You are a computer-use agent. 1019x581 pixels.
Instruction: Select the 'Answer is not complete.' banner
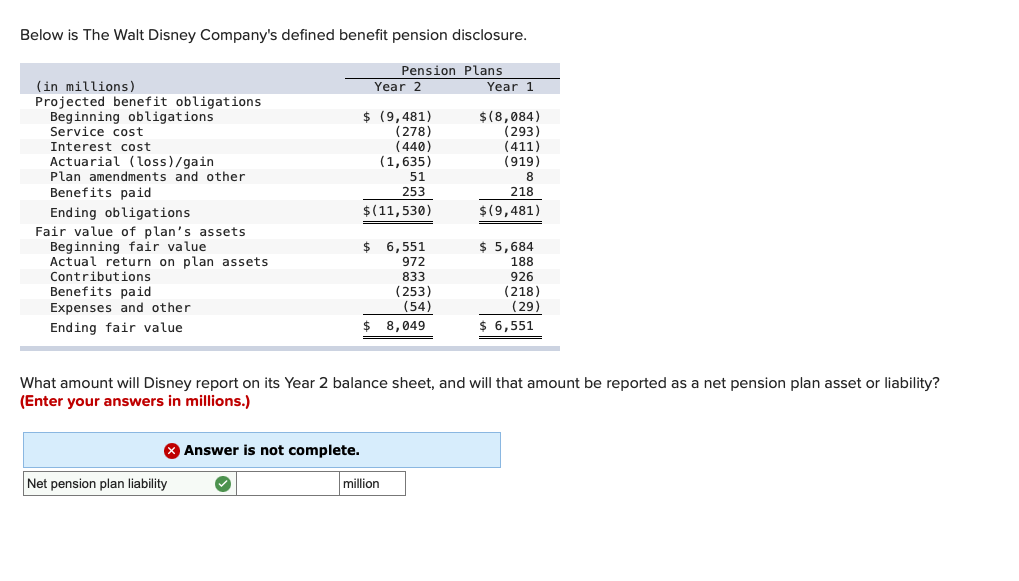point(261,450)
